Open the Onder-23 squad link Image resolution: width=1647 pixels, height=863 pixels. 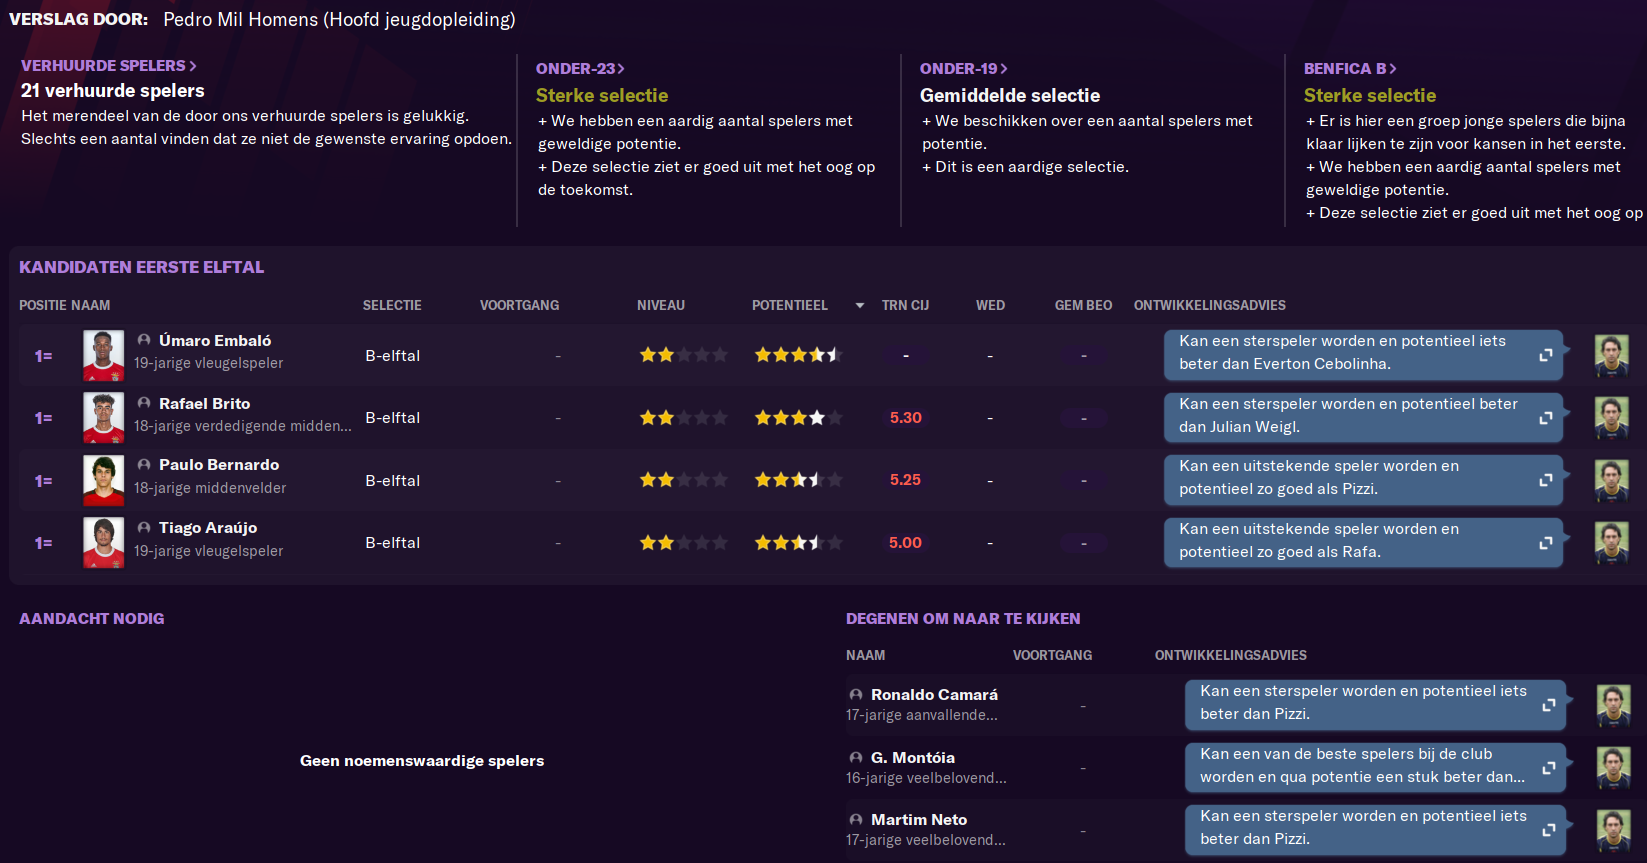(580, 69)
